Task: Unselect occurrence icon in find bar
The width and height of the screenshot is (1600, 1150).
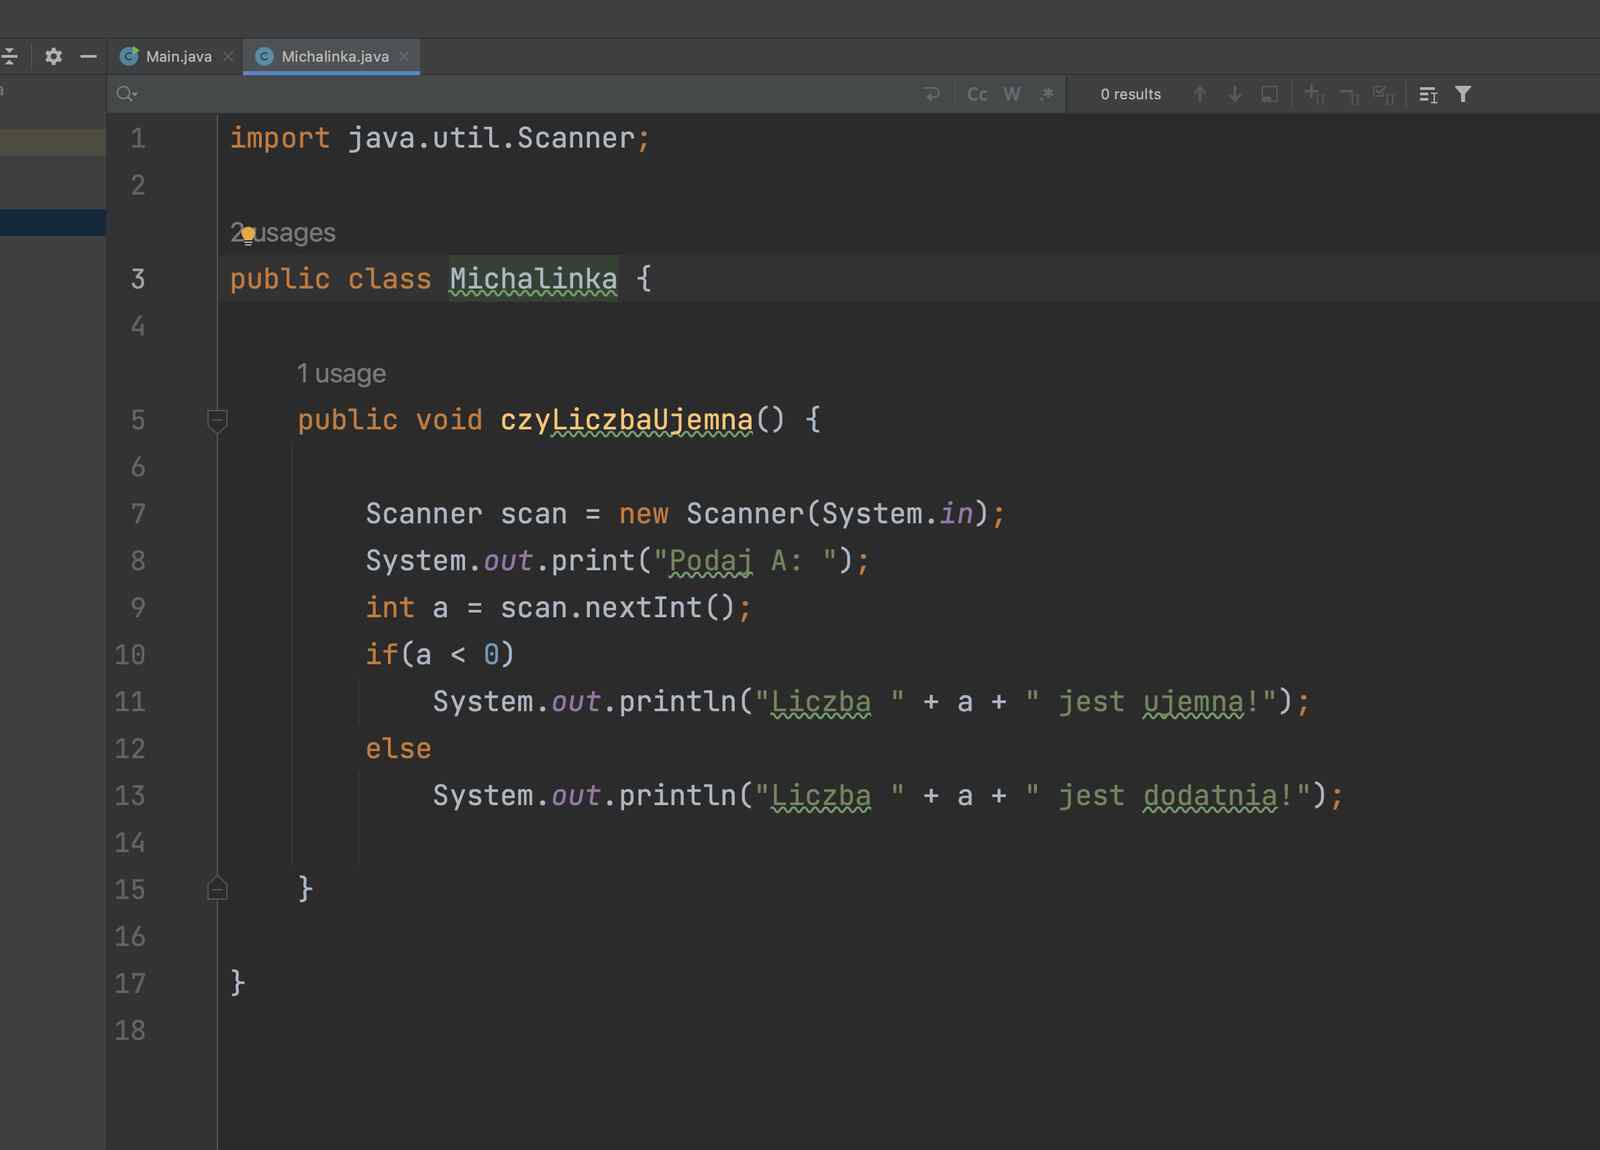Action: click(1349, 95)
